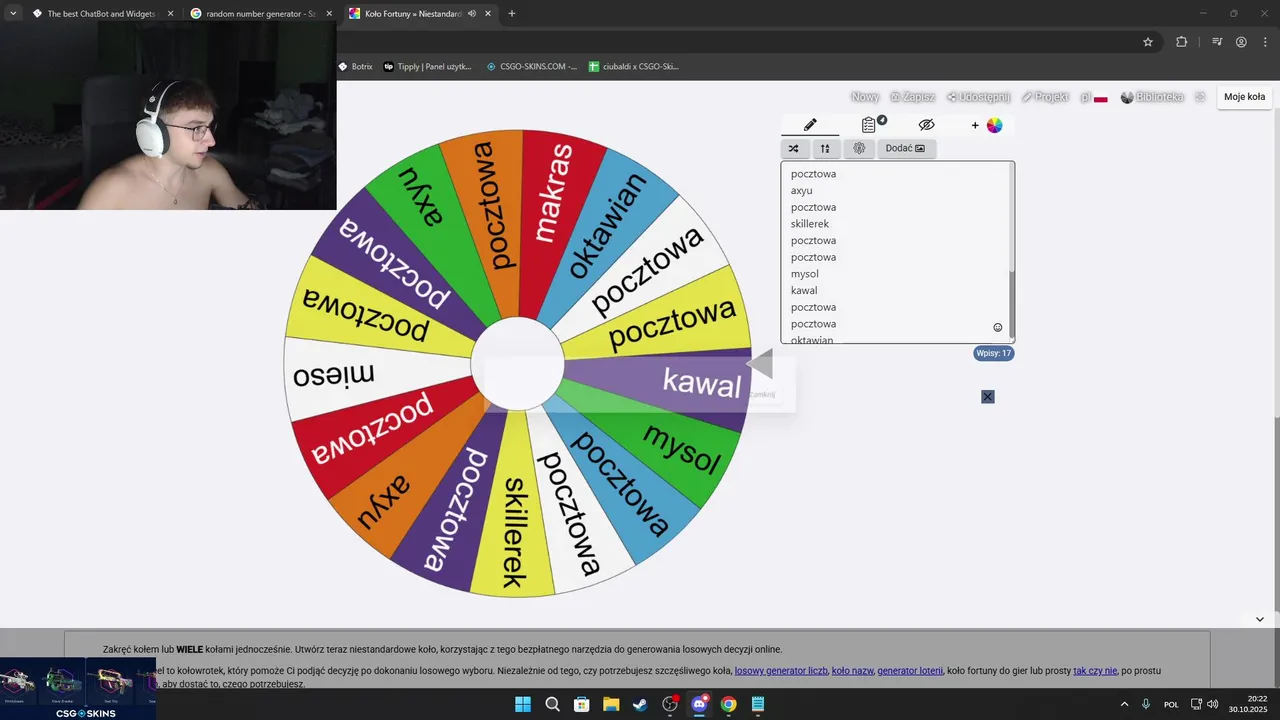
Task: Click the purple kawal wheel segment
Action: coord(690,385)
